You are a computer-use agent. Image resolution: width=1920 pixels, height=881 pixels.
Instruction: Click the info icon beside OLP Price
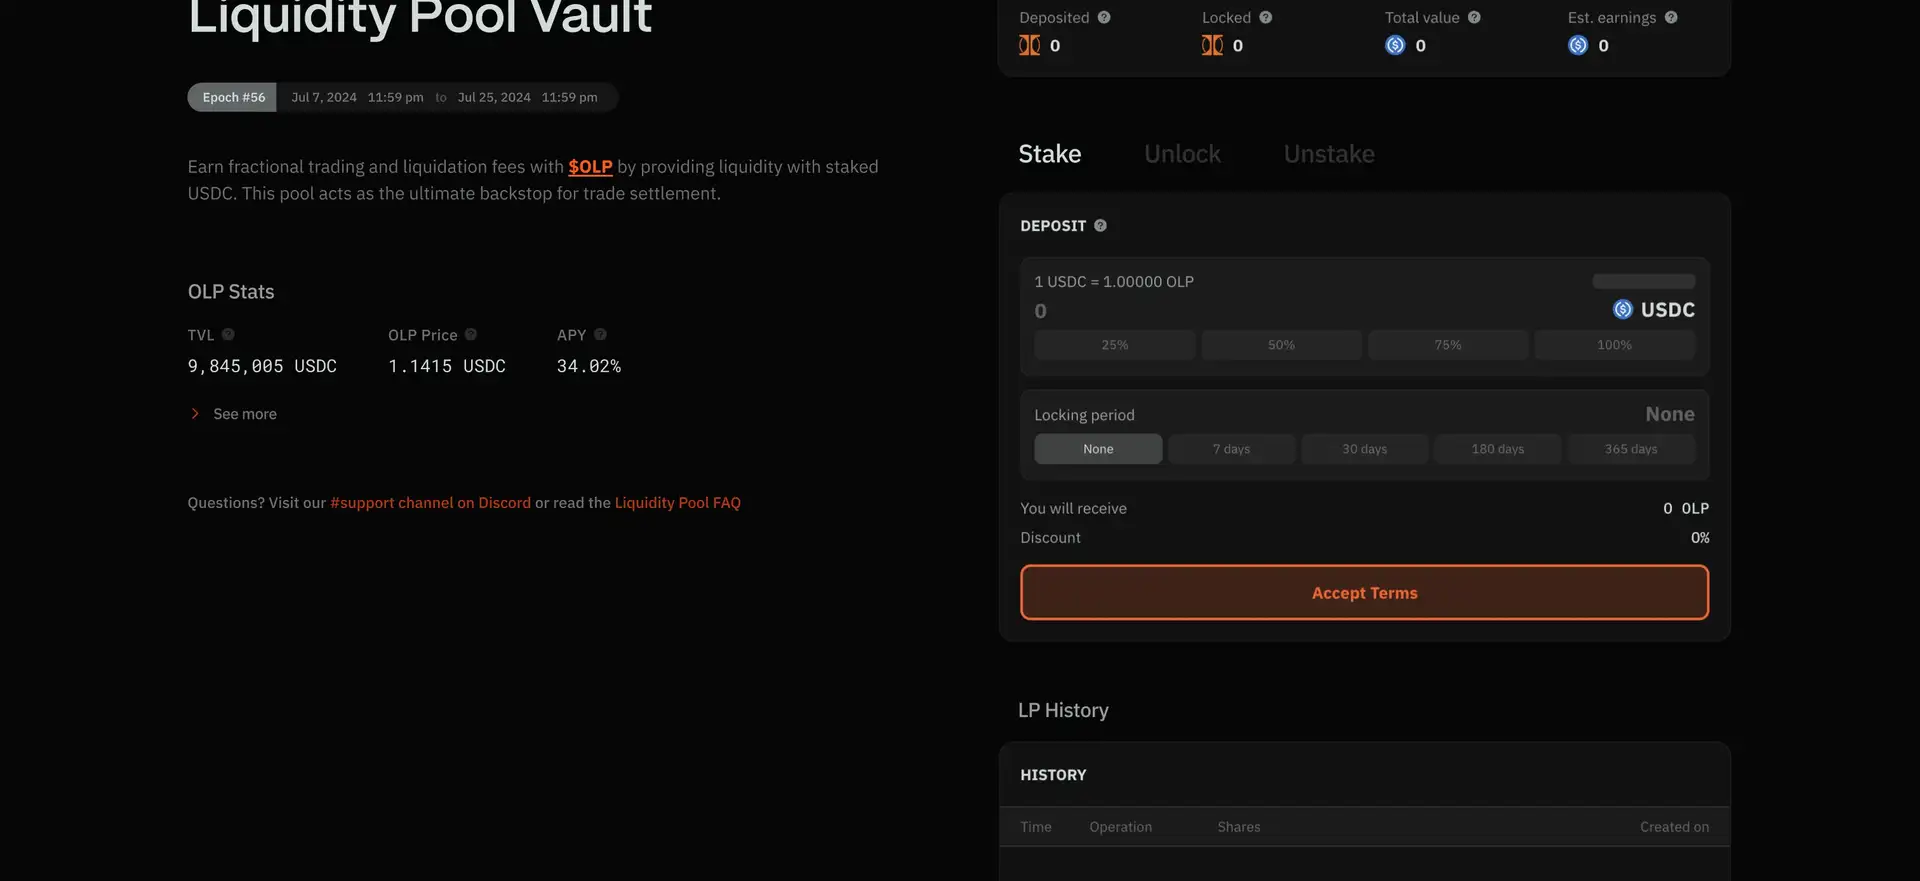click(471, 335)
